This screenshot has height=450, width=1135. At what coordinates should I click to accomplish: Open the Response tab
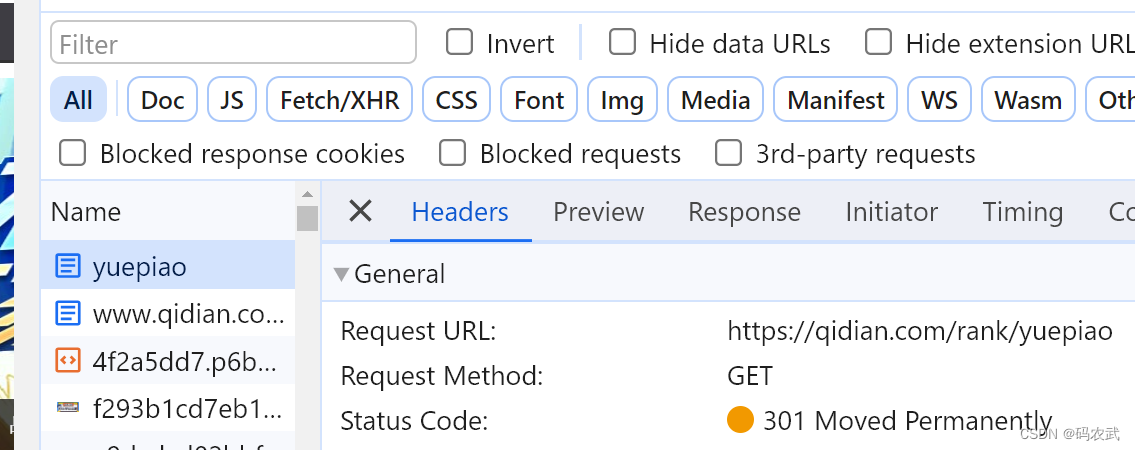tap(744, 212)
